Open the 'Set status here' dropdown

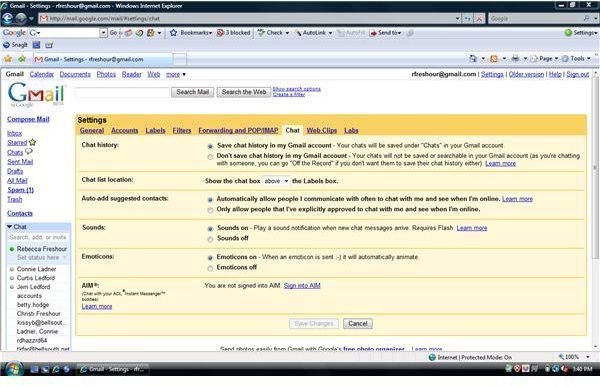tap(41, 257)
